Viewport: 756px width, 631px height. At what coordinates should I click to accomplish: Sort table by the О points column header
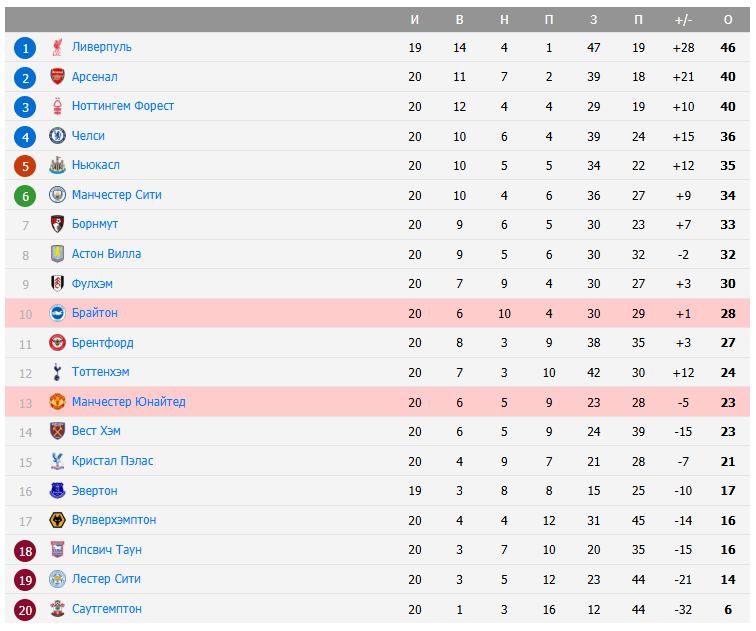click(728, 20)
